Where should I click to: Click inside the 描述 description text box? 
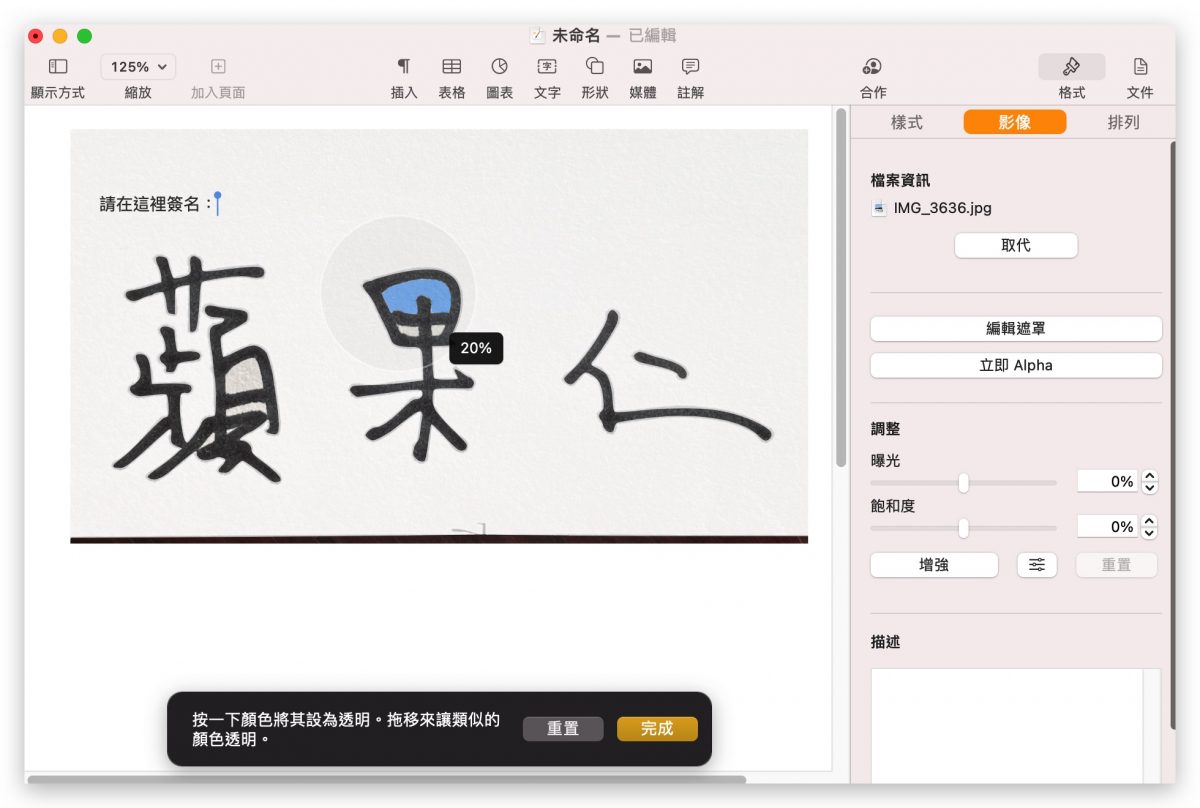coord(1007,725)
